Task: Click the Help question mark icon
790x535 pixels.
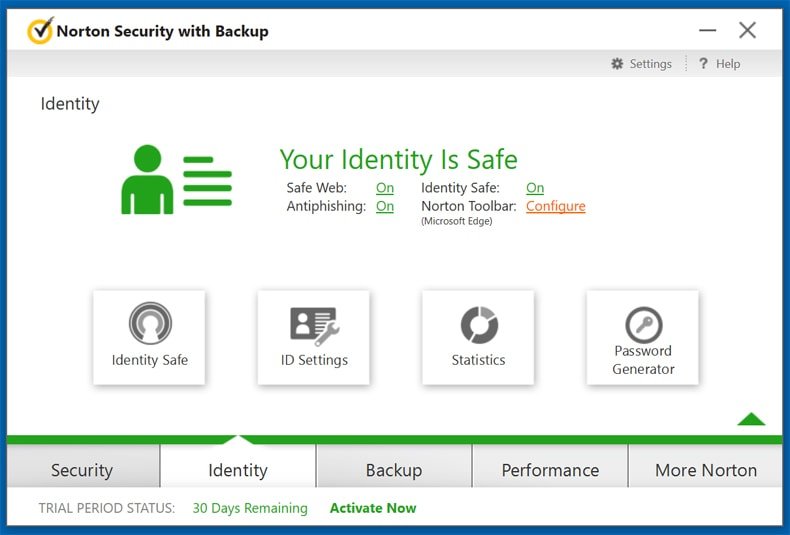Action: pos(703,63)
